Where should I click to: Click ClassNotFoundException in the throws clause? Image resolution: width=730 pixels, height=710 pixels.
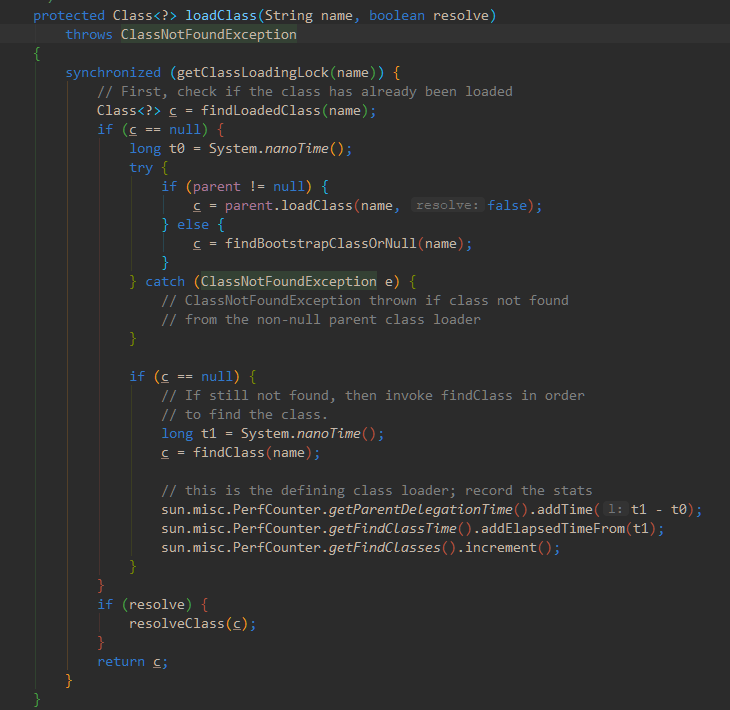(x=209, y=34)
